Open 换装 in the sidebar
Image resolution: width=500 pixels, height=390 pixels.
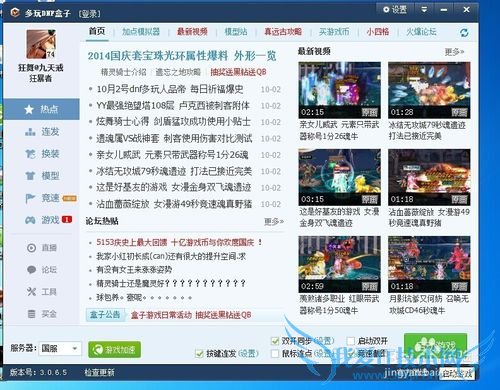pos(42,154)
